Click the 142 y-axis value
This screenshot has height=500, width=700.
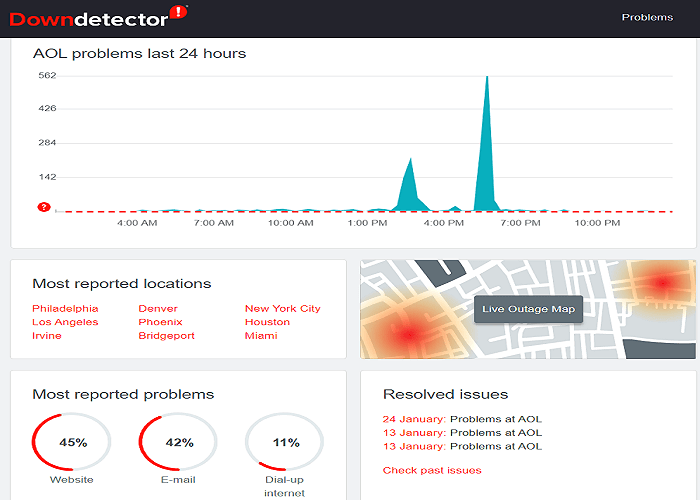click(47, 177)
